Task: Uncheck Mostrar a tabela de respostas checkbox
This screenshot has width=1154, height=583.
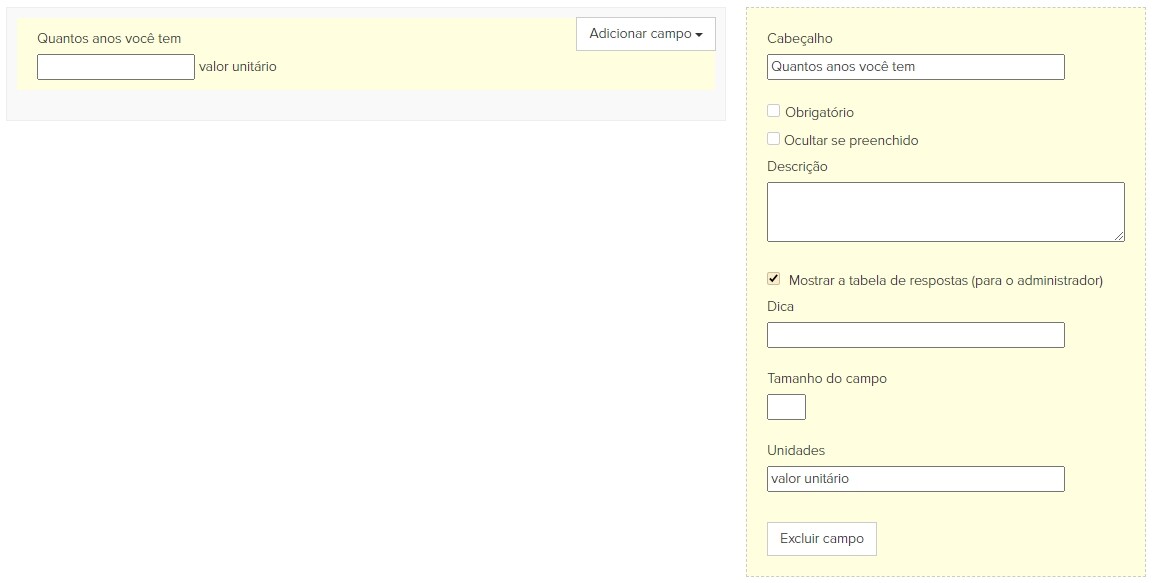Action: click(x=774, y=279)
